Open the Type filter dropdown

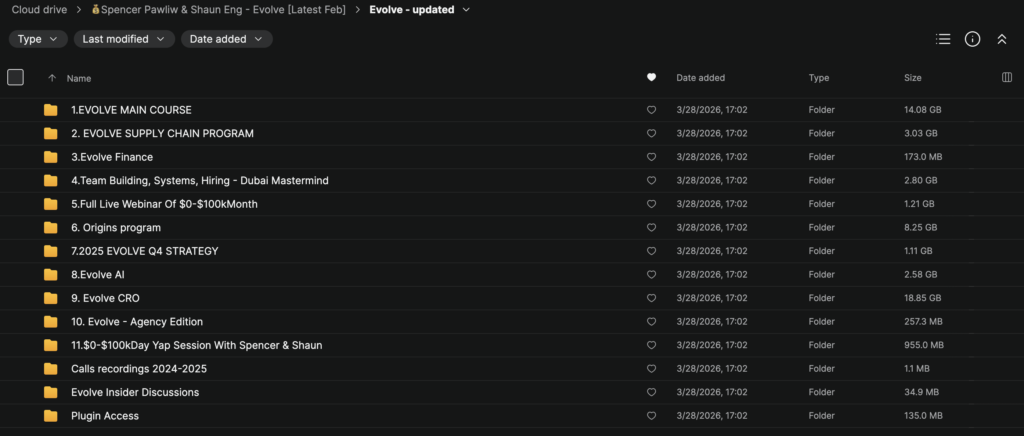pos(38,39)
